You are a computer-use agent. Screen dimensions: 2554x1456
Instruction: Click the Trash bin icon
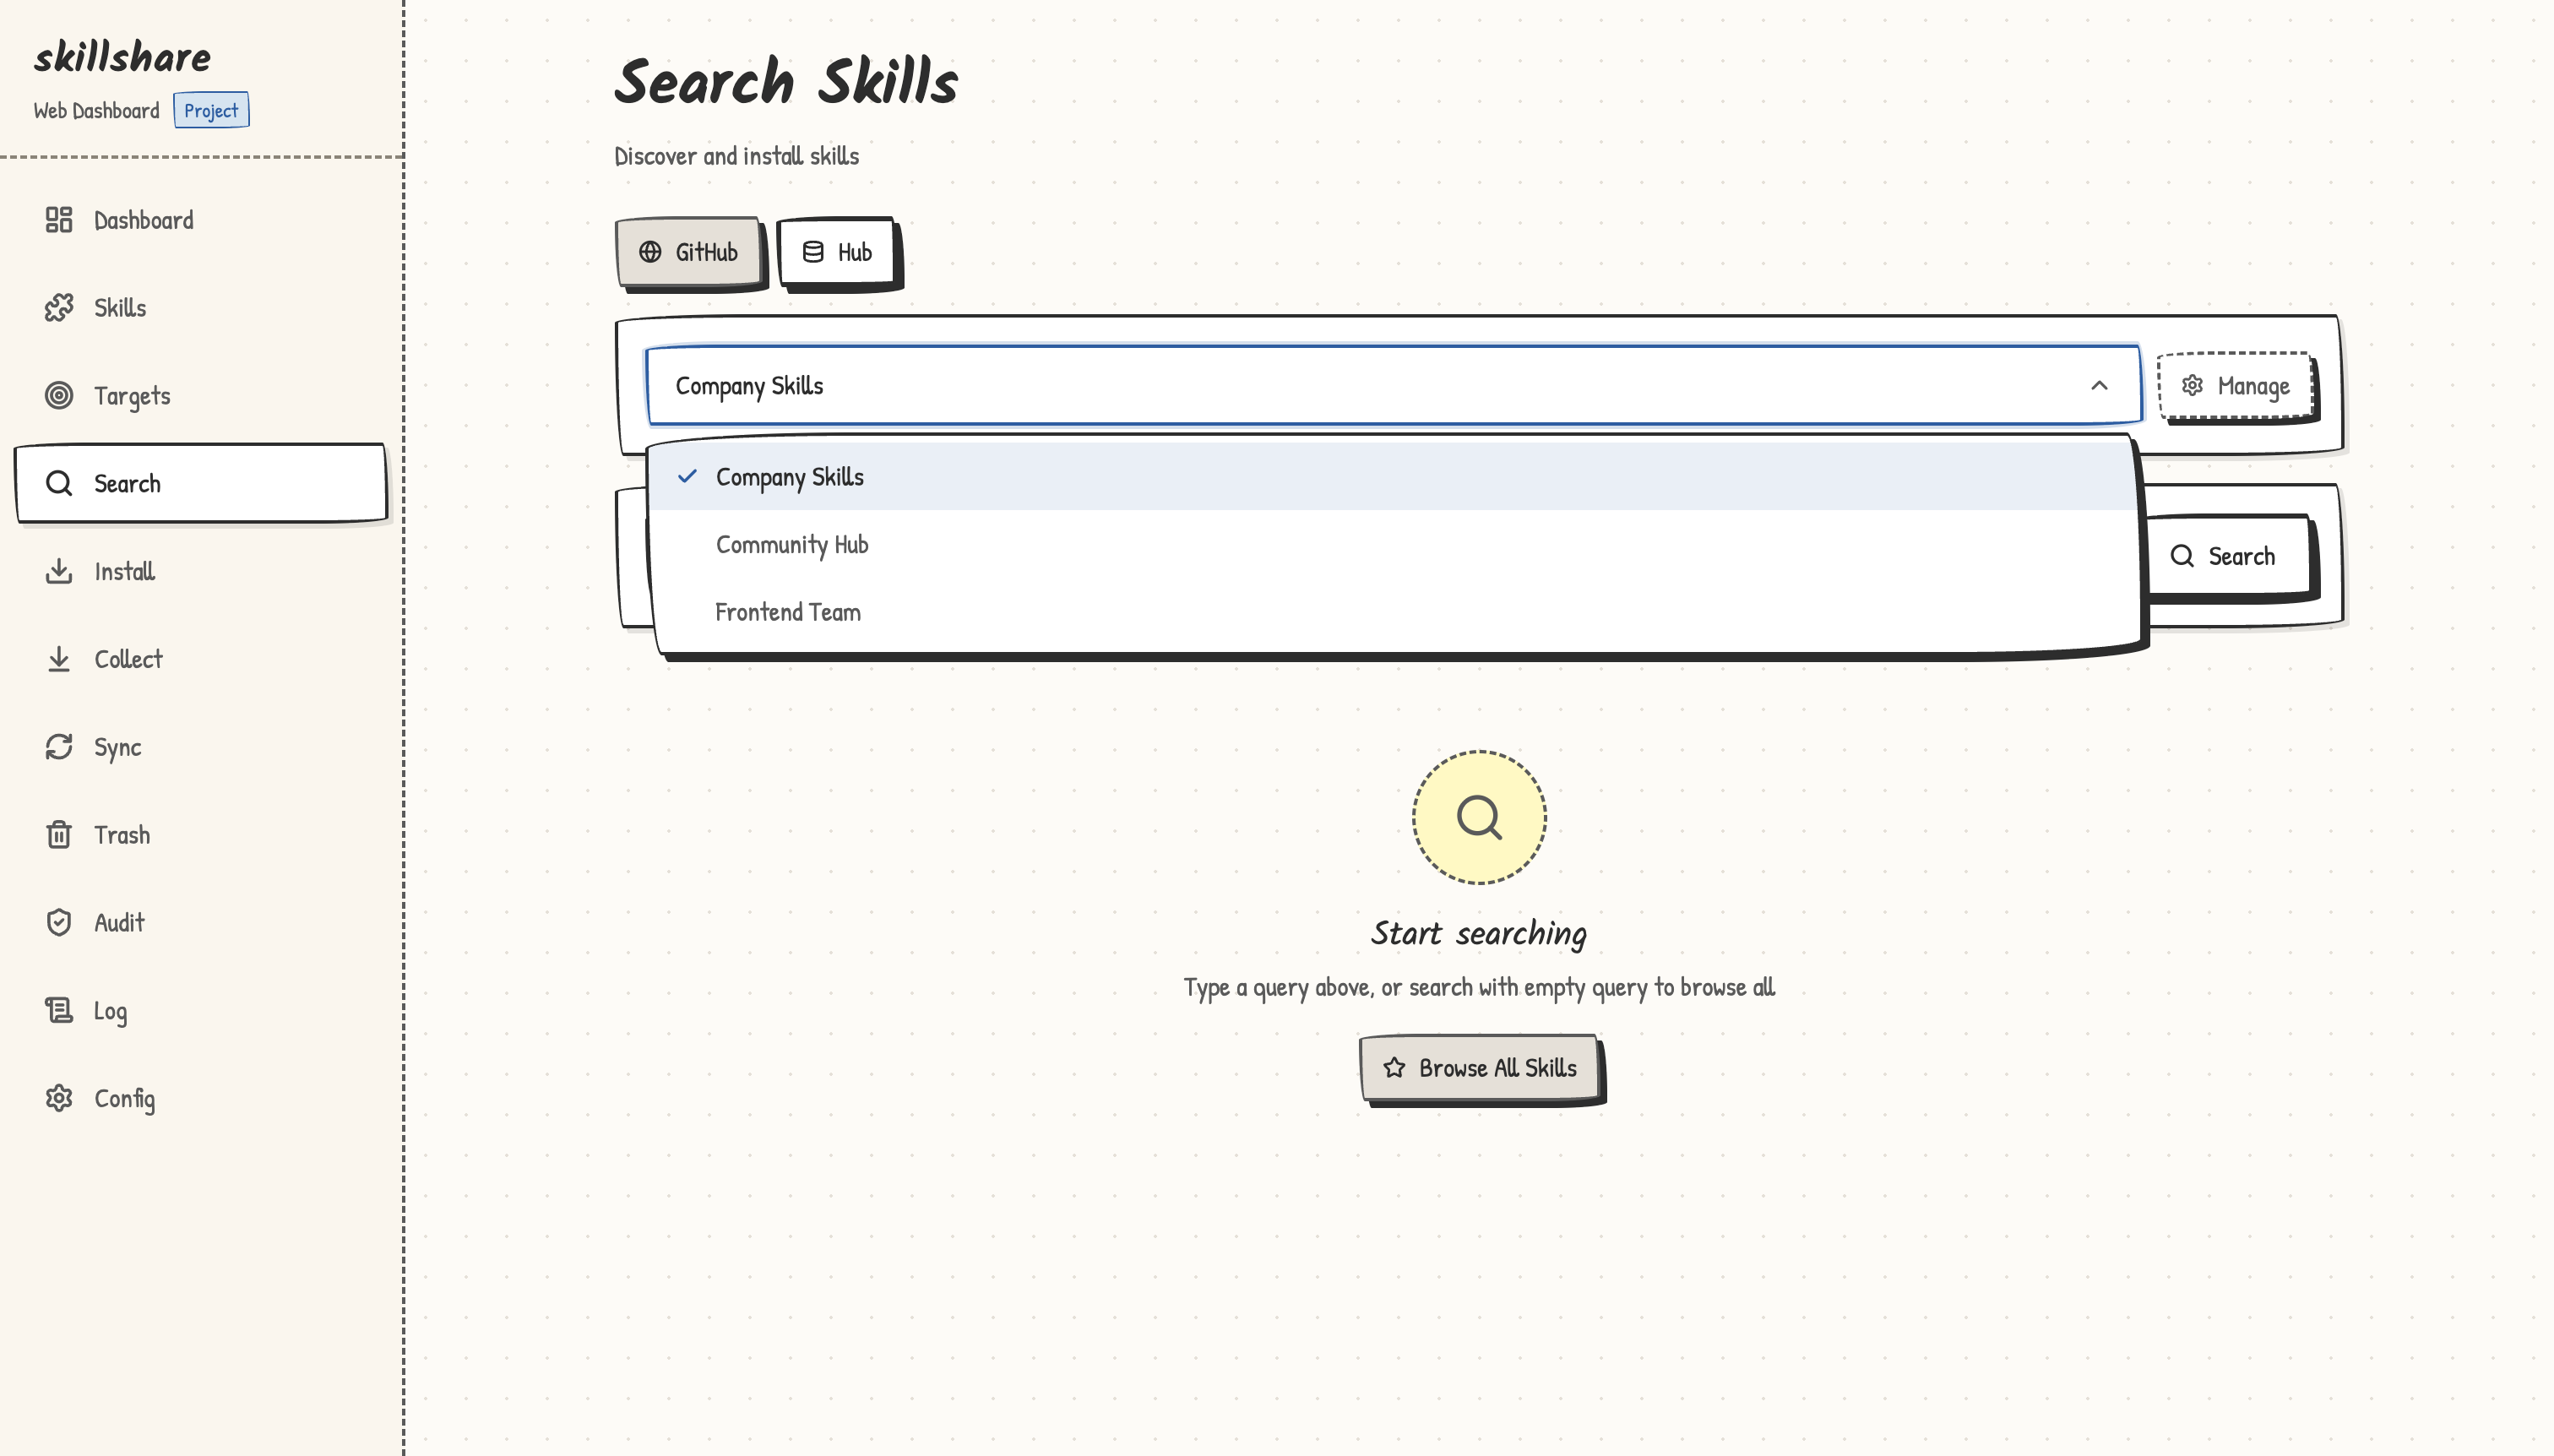coord(59,835)
